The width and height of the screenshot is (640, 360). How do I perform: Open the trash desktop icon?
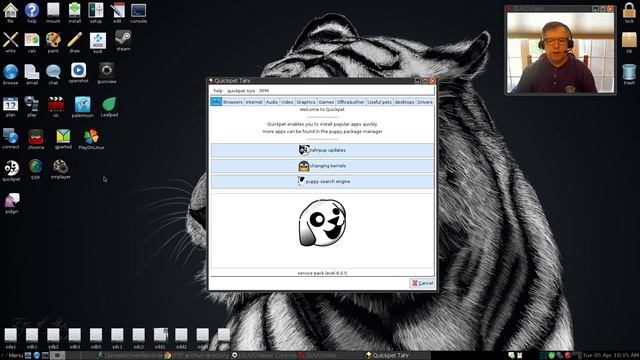(x=629, y=74)
